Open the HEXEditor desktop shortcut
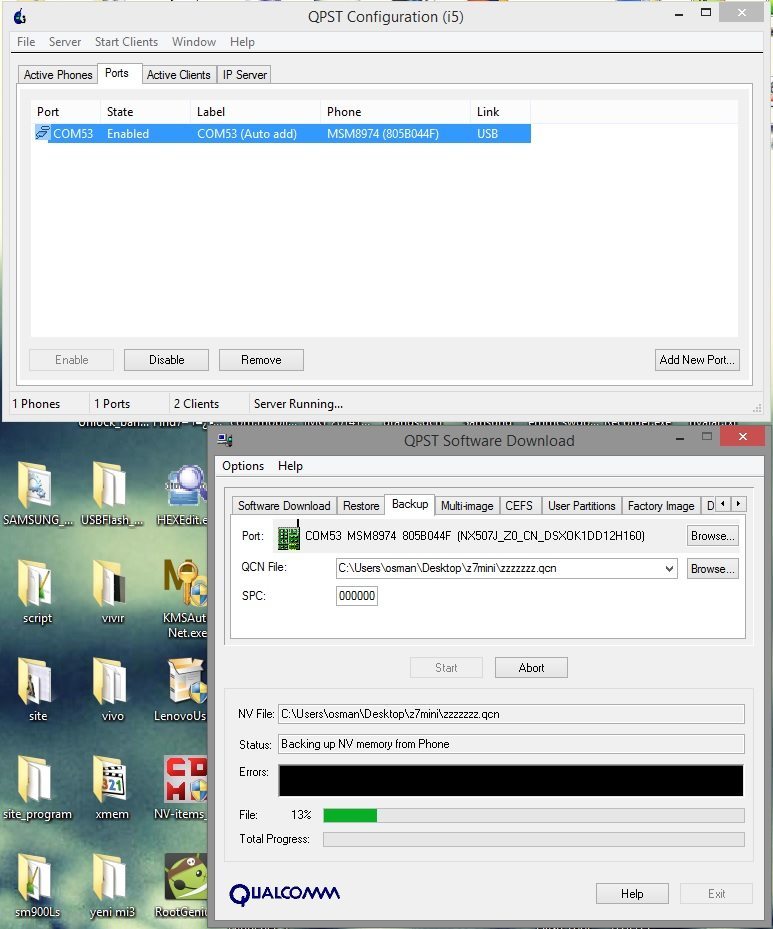The image size is (773, 929). [x=186, y=488]
